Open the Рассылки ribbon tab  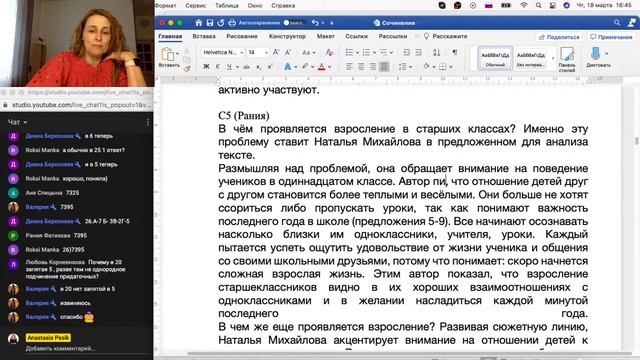[393, 36]
